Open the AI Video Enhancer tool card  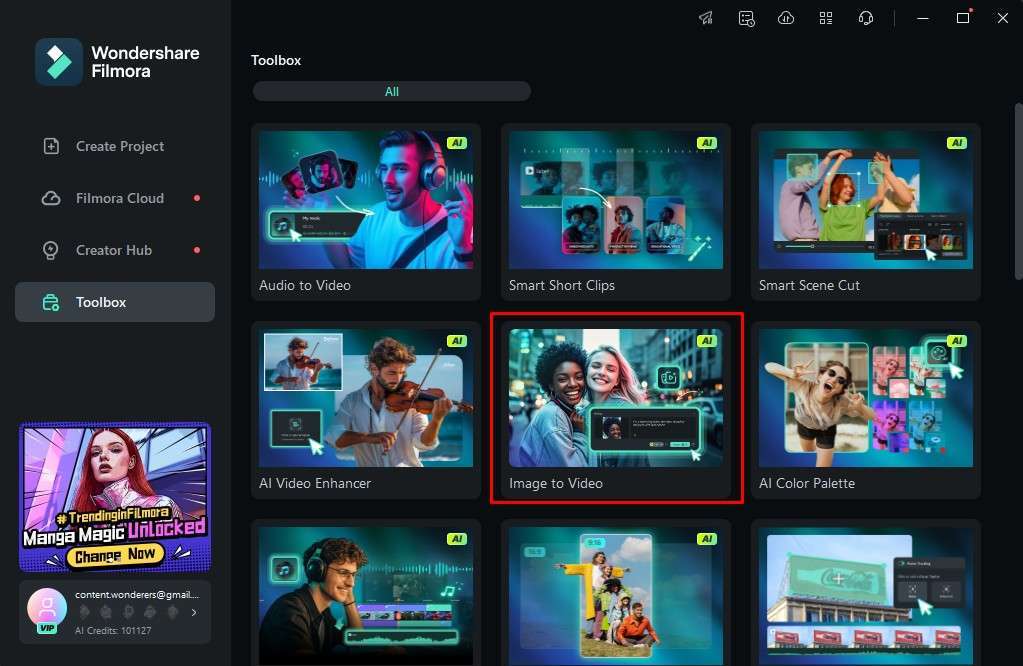pos(366,410)
